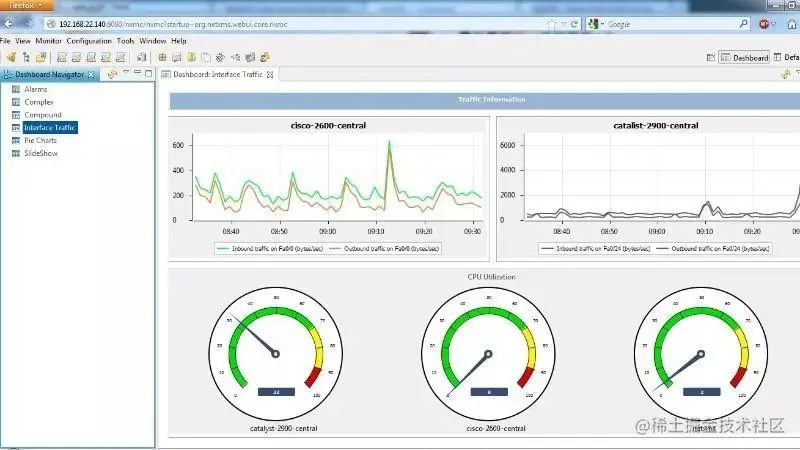Refresh the Dashboard Navigator view

(112, 74)
